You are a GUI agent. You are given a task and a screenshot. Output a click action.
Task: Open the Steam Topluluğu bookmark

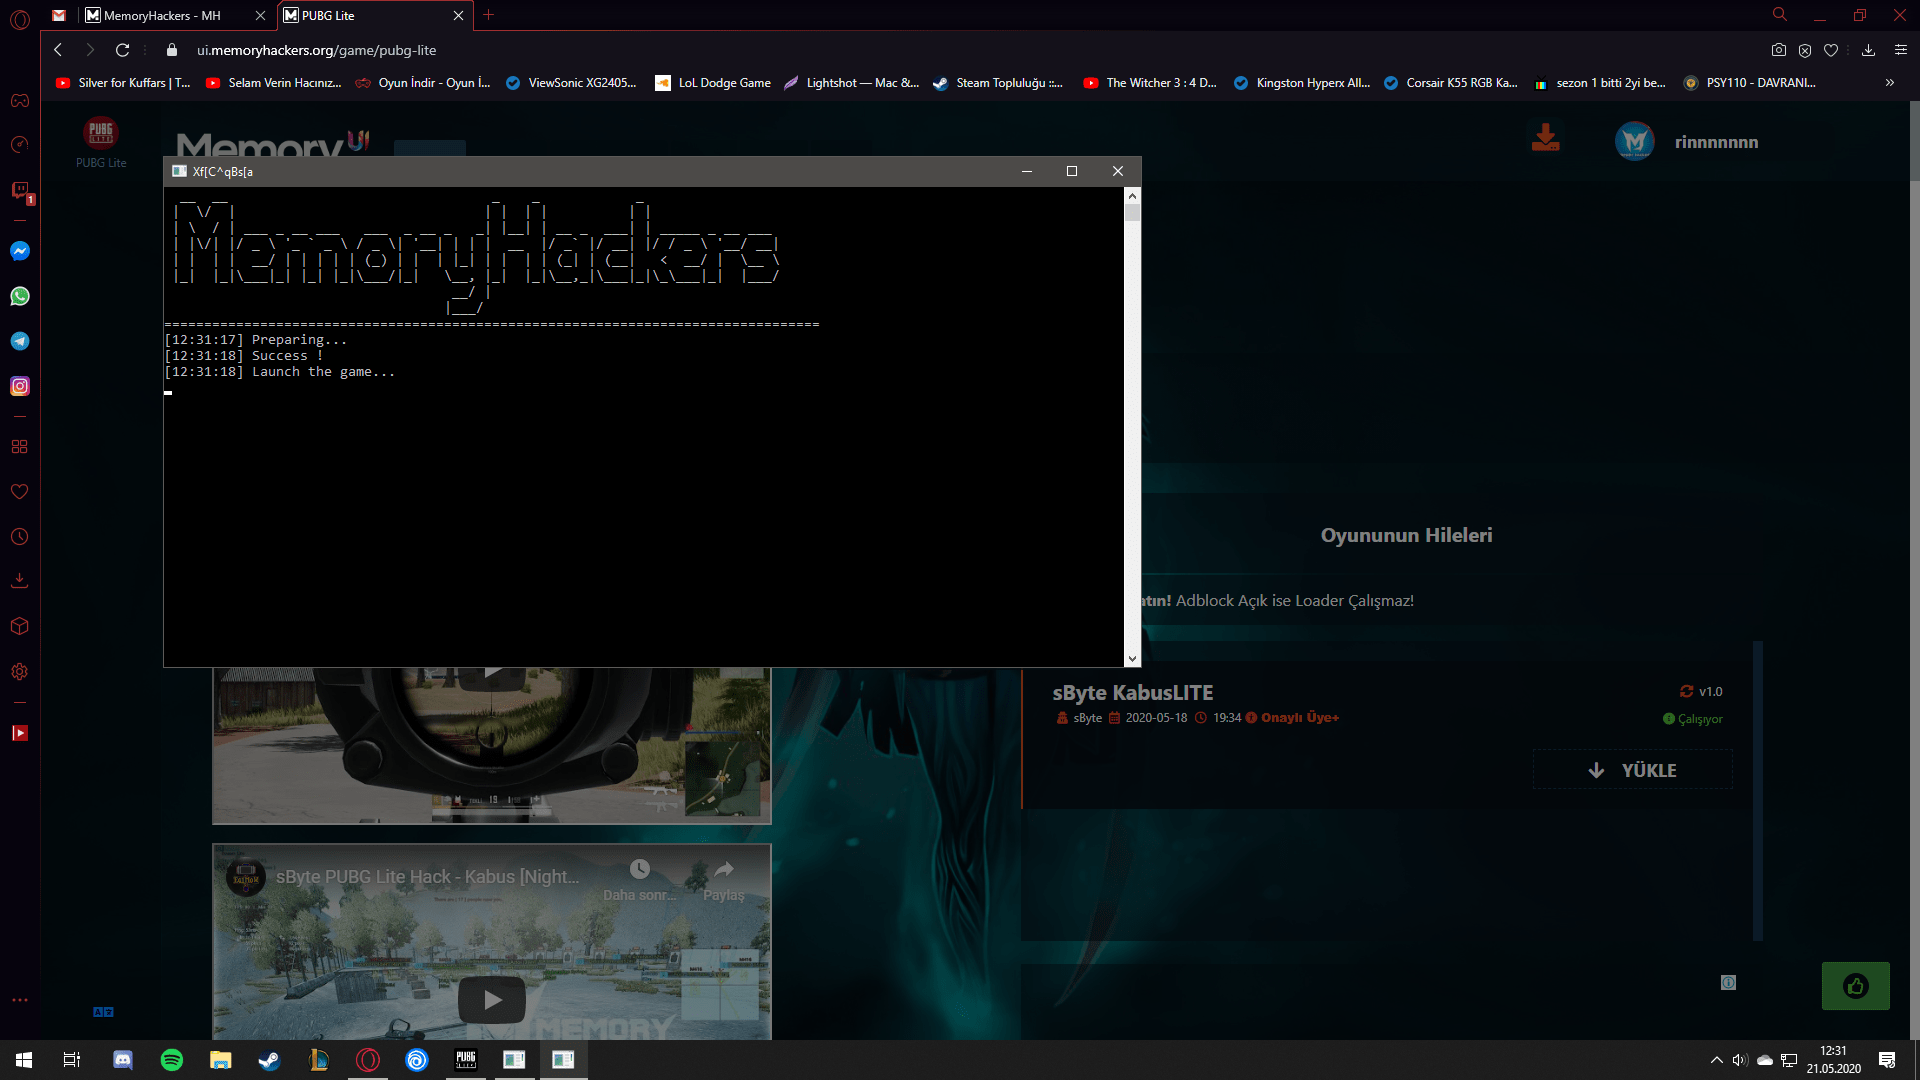point(998,83)
